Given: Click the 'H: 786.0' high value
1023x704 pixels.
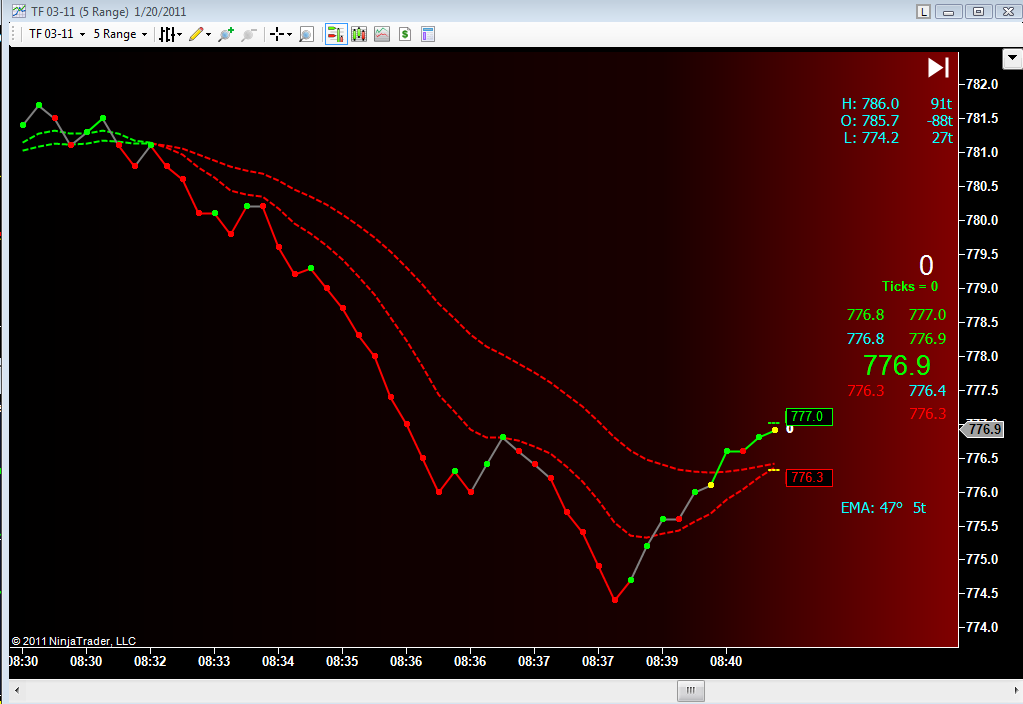Looking at the screenshot, I should pos(870,104).
